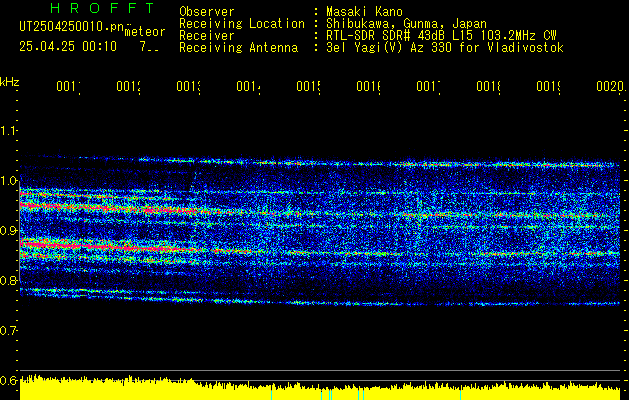
Task: Click the yellow signal level bar graph
Action: 320,388
